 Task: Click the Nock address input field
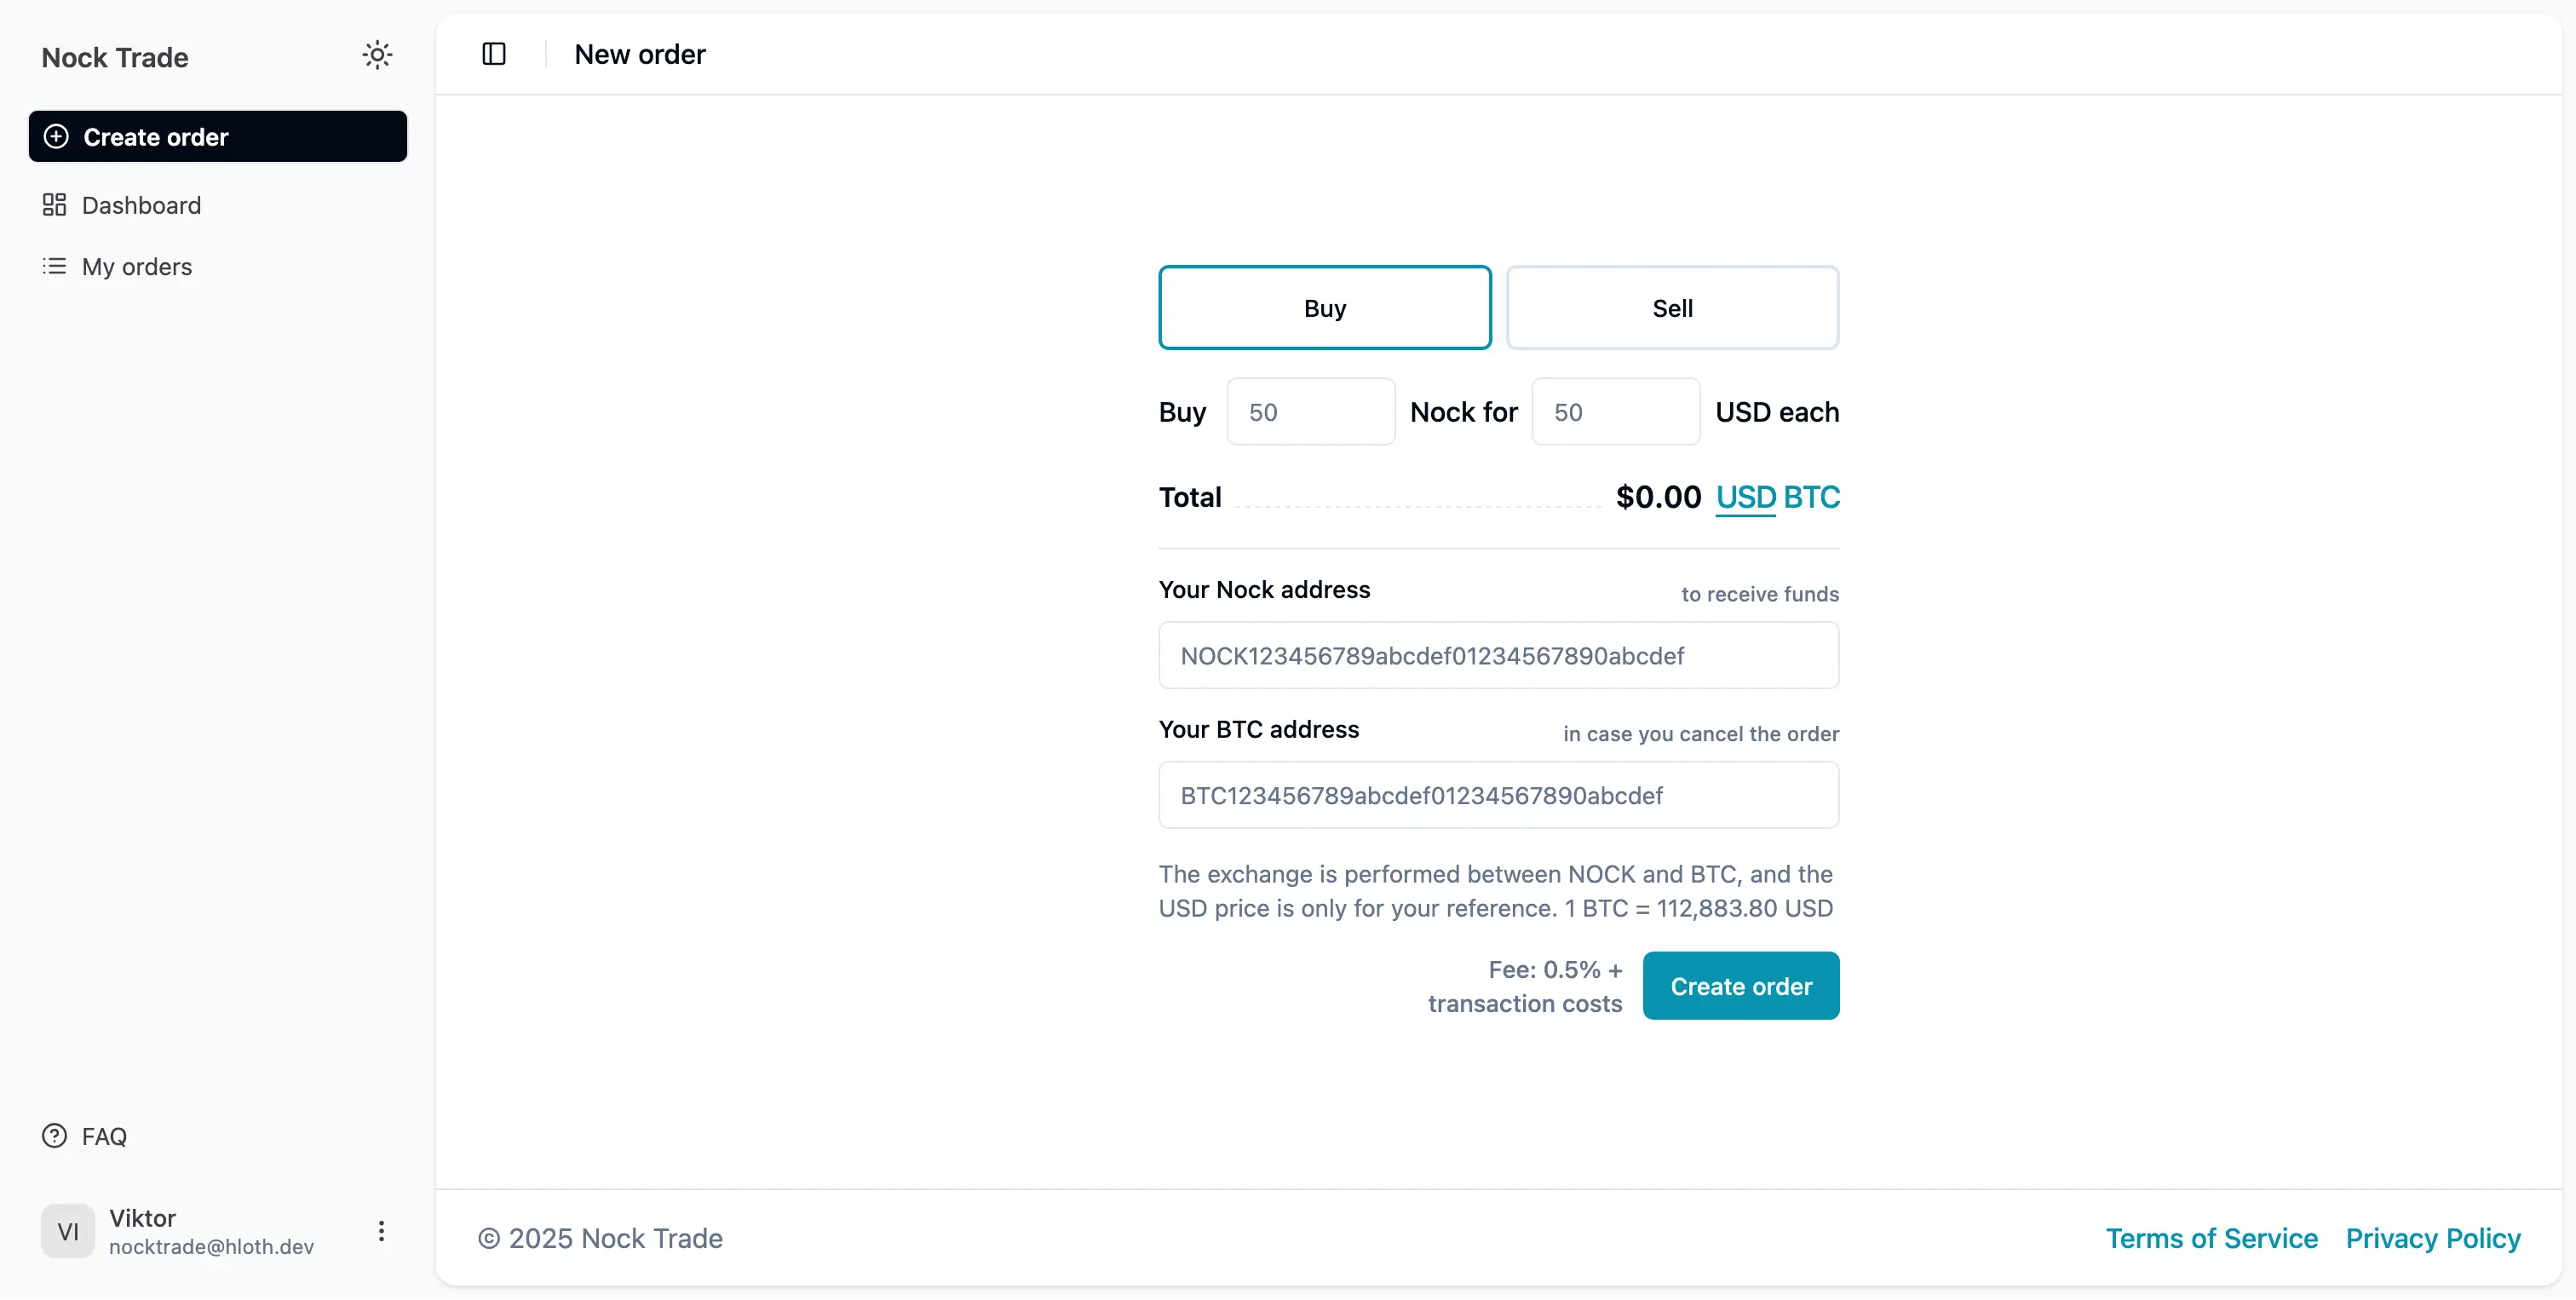[x=1497, y=655]
